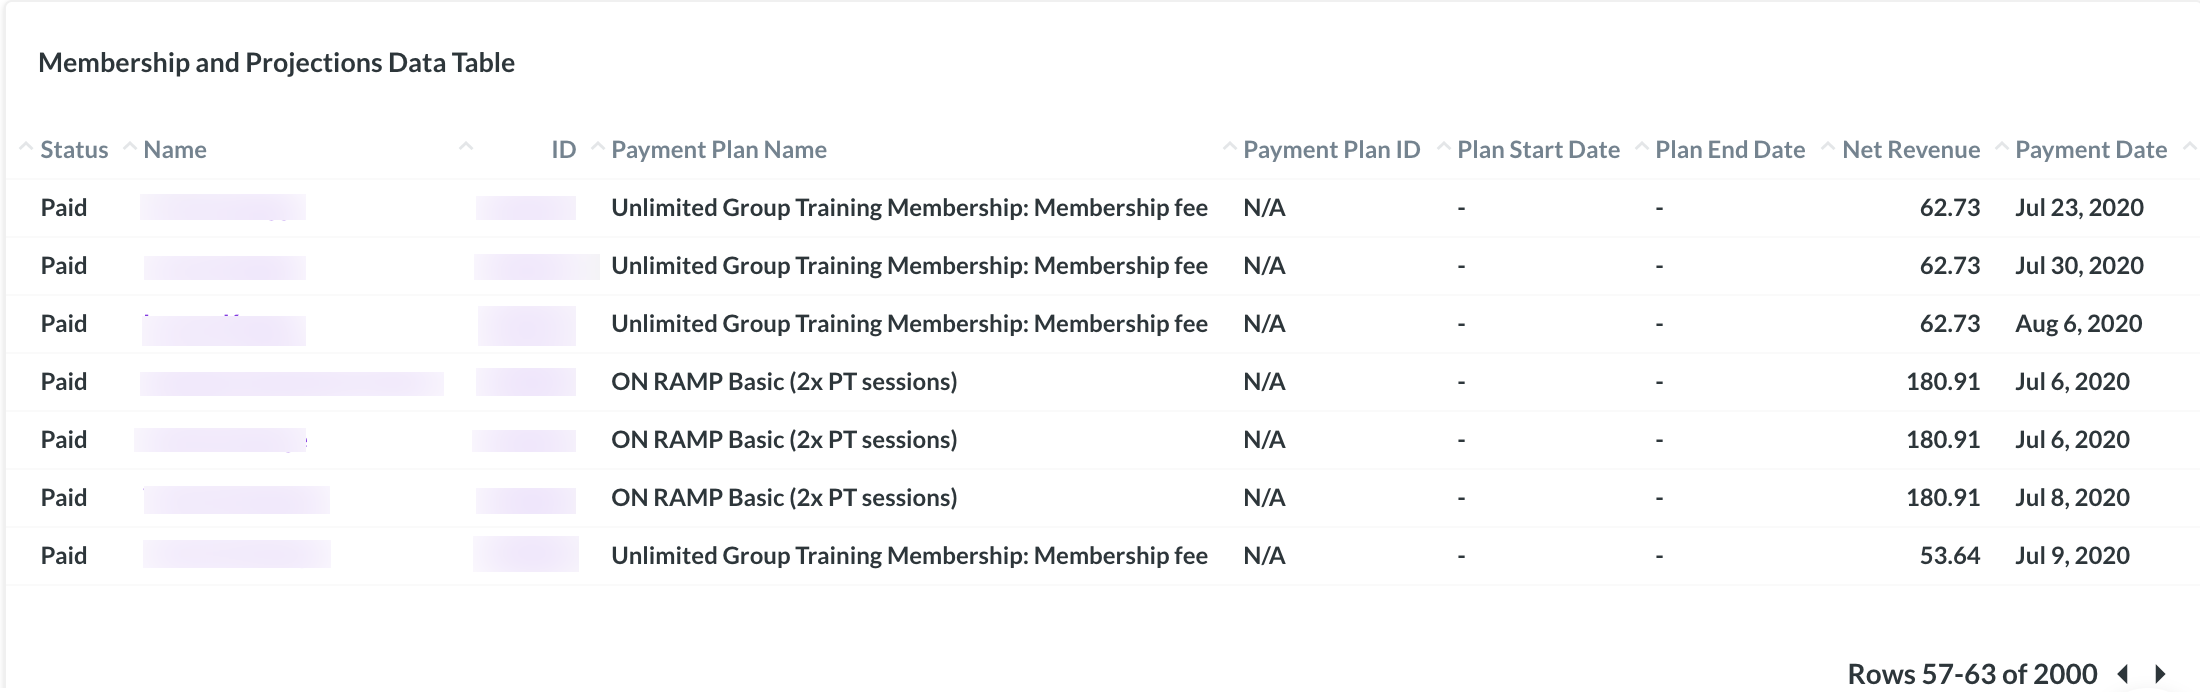This screenshot has width=2200, height=692.
Task: Sort table by Name column
Action: point(175,150)
